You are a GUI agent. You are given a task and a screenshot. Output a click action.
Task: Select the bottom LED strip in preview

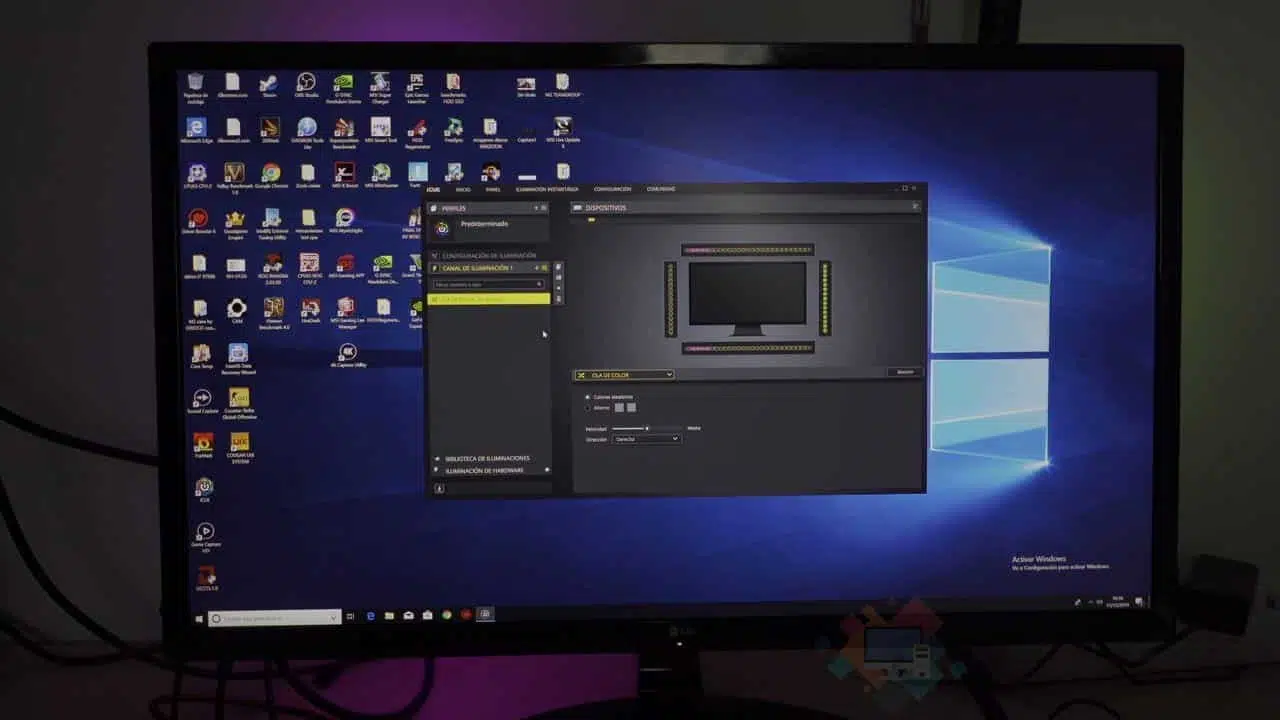[748, 348]
